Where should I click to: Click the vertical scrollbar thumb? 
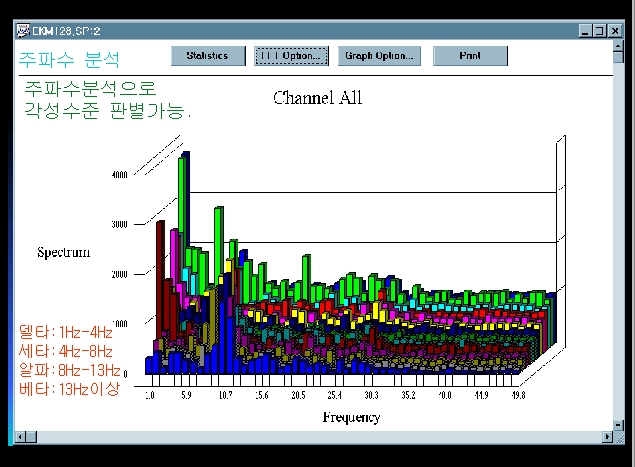(618, 57)
